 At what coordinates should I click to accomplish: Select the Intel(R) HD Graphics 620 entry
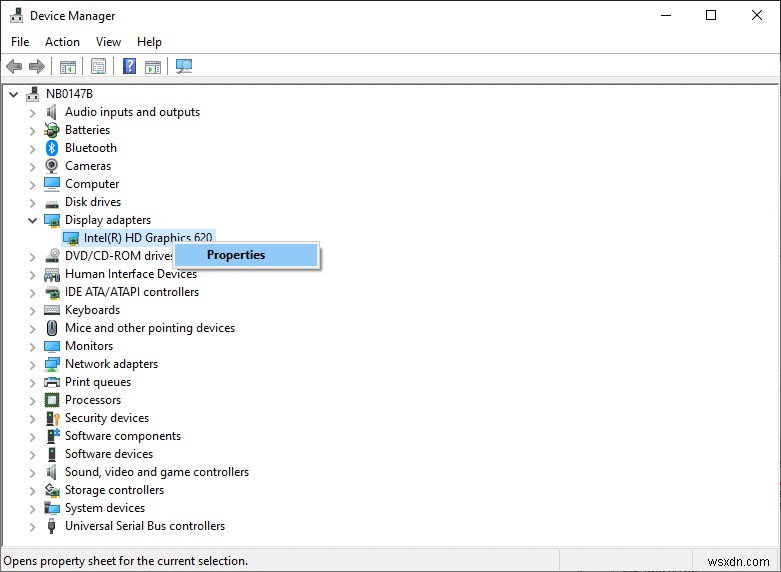[148, 238]
